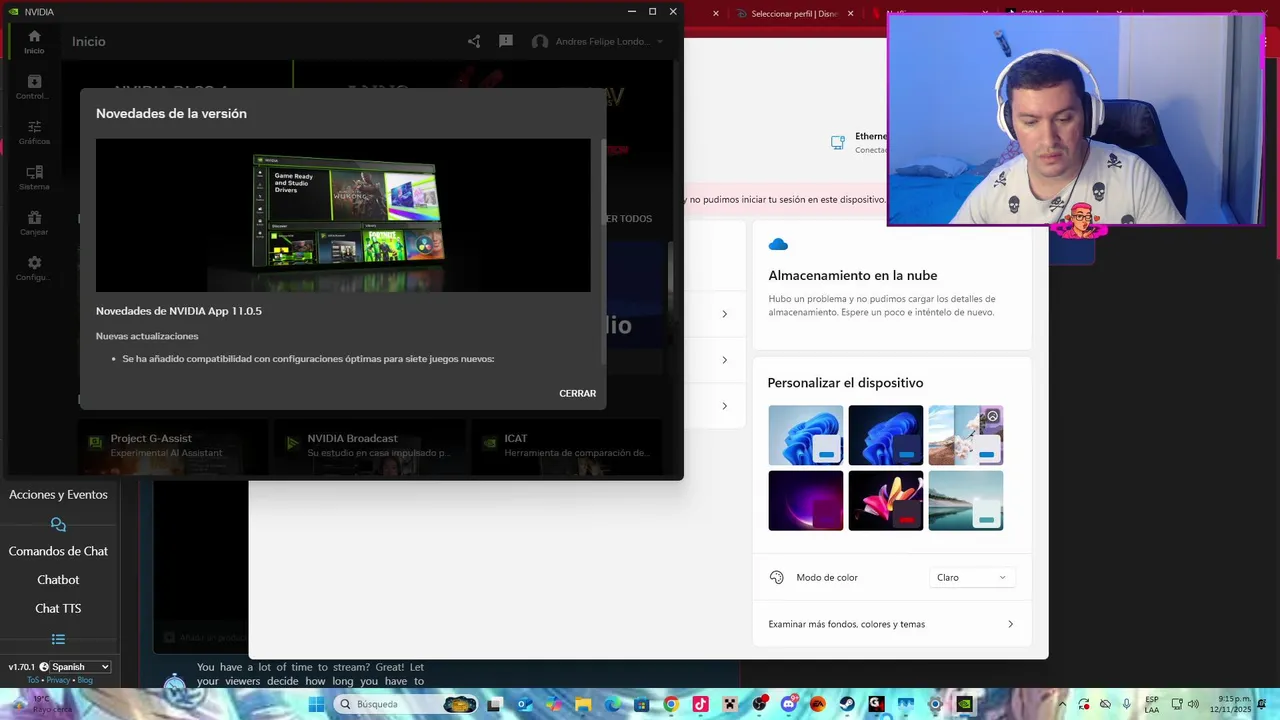The image size is (1280, 720).
Task: Open Configuración gear in NVIDIA sidebar
Action: tap(34, 268)
